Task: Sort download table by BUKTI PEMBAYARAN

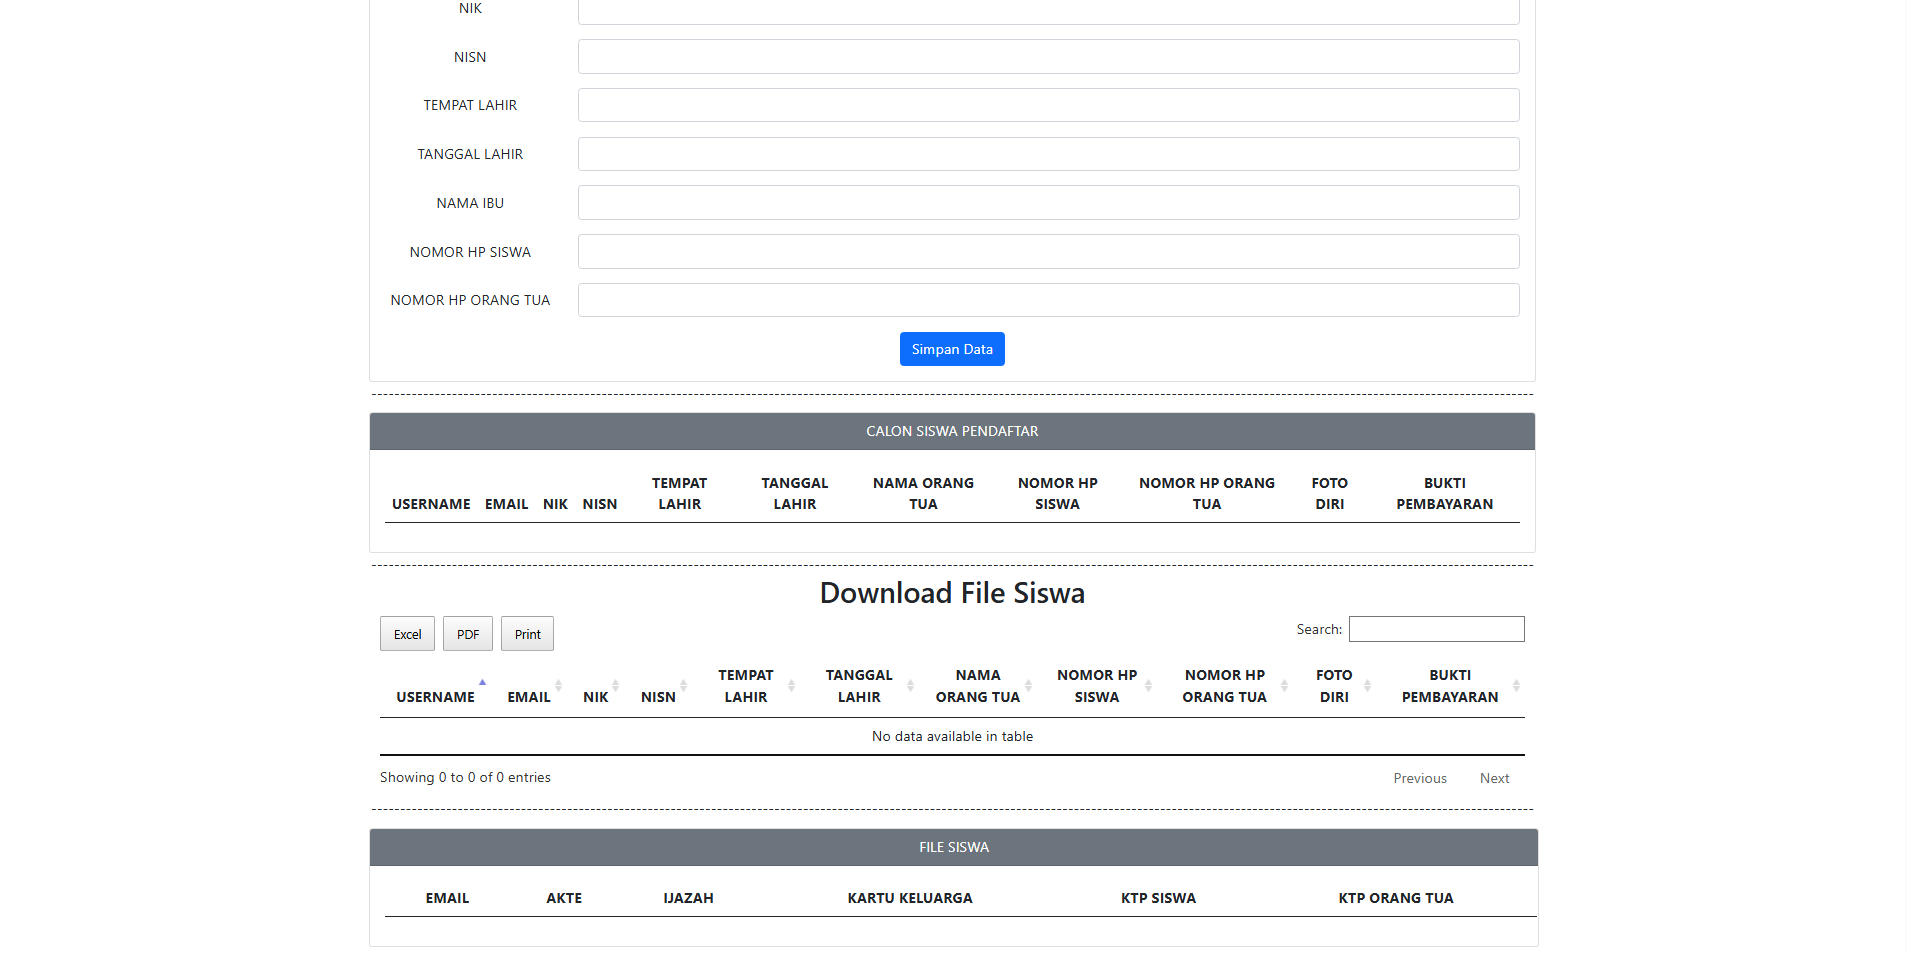Action: [1449, 686]
